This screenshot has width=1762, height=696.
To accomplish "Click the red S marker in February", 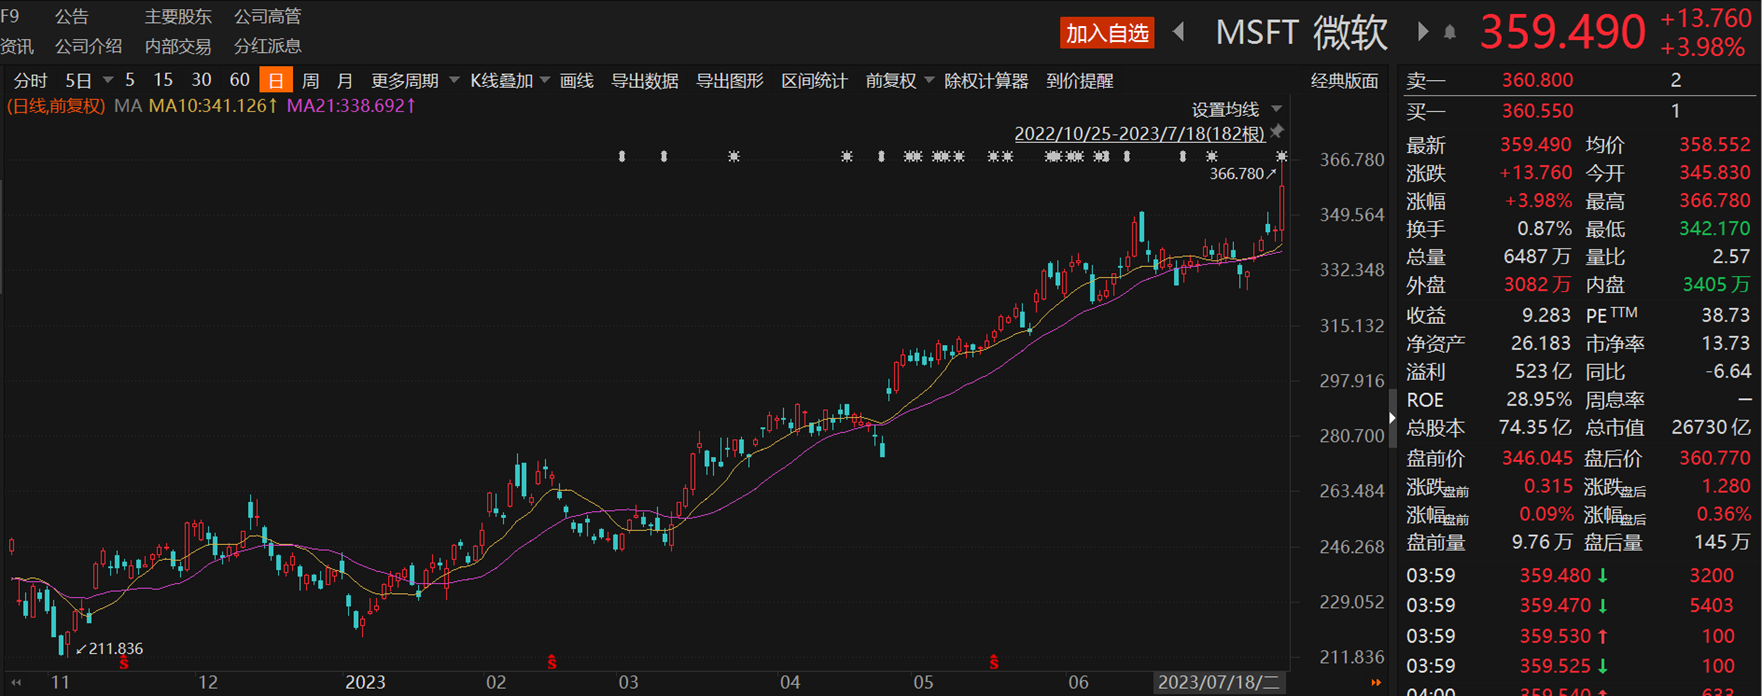I will (x=552, y=662).
